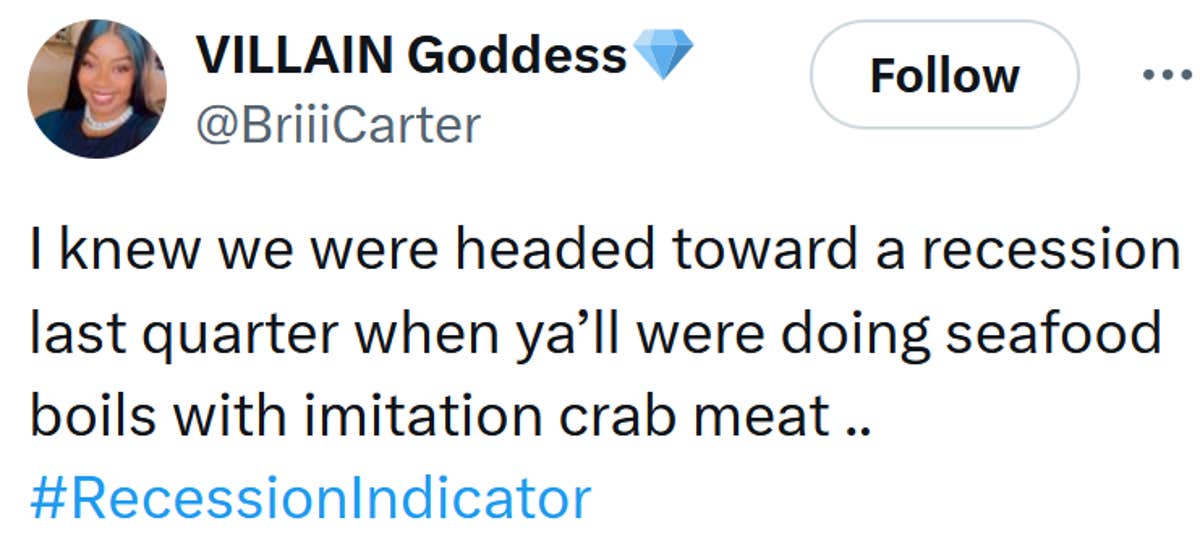Viewport: 1200px width, 557px height.
Task: Click the blue diamond emoji beside the name
Action: (x=664, y=55)
